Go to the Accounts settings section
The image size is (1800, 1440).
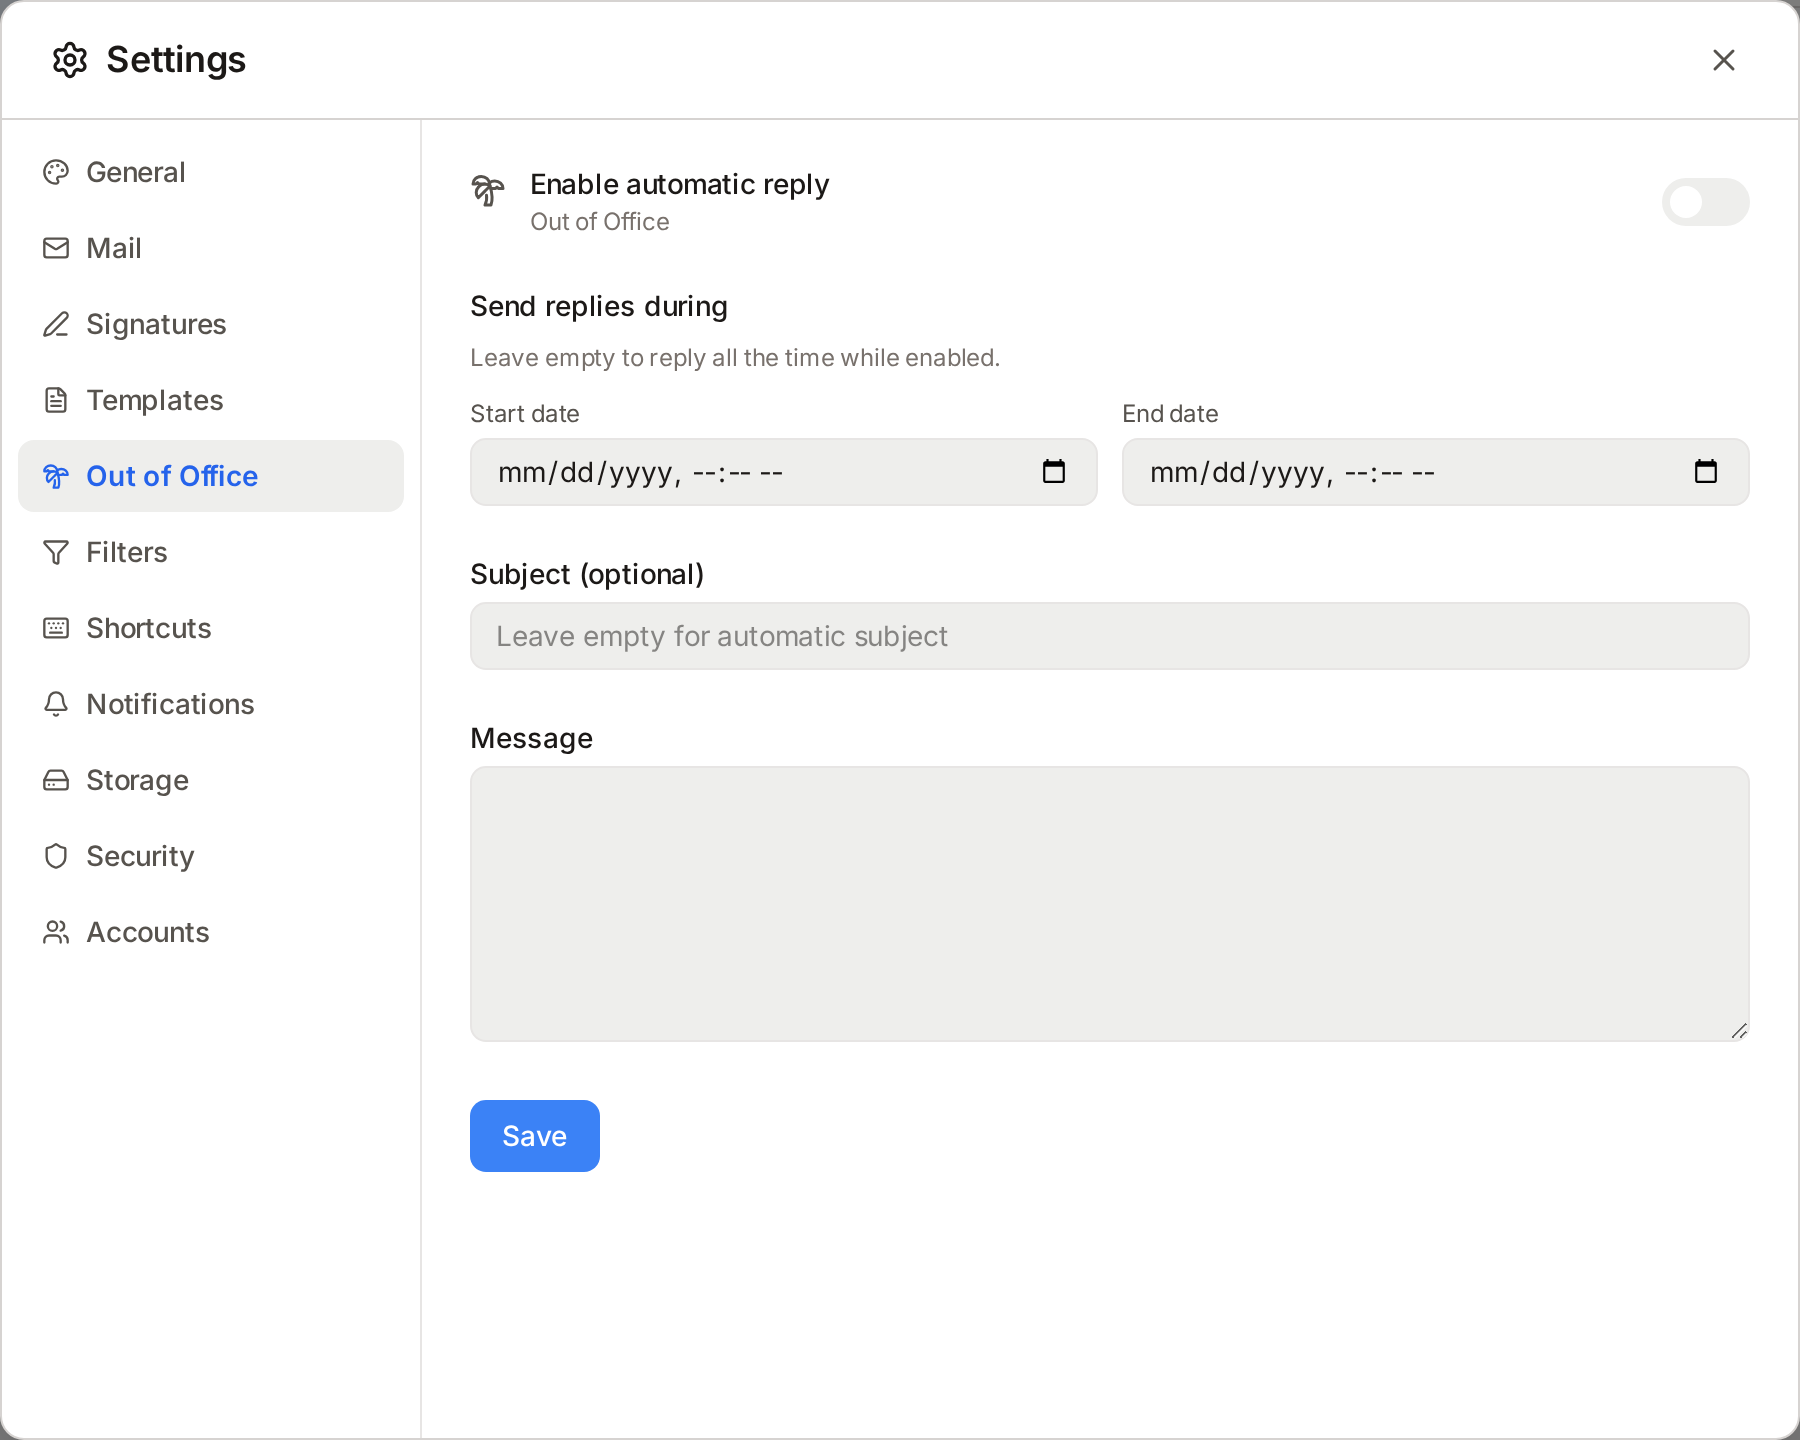coord(147,932)
